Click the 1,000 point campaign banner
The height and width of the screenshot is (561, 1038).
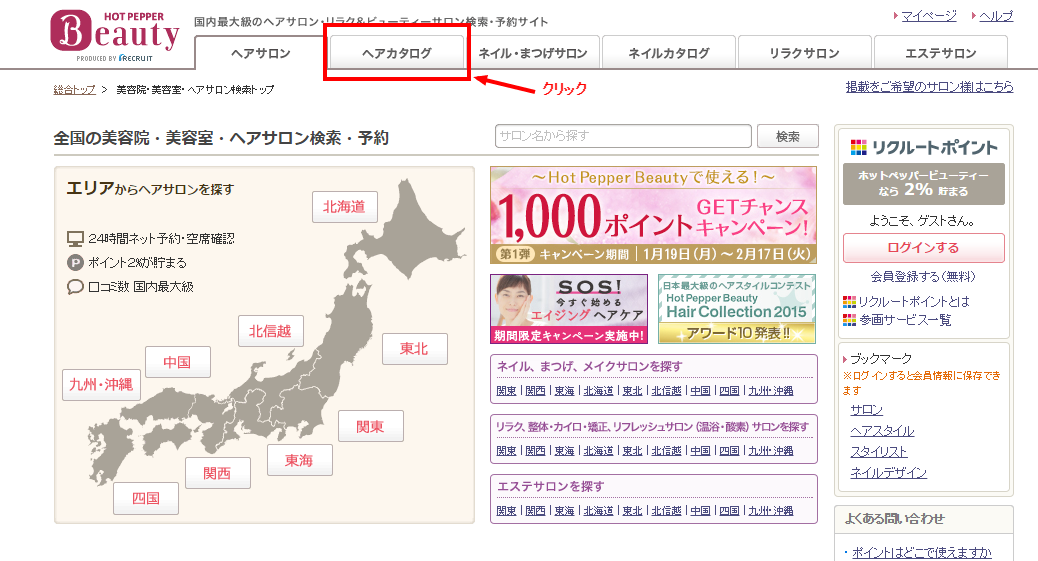[652, 215]
